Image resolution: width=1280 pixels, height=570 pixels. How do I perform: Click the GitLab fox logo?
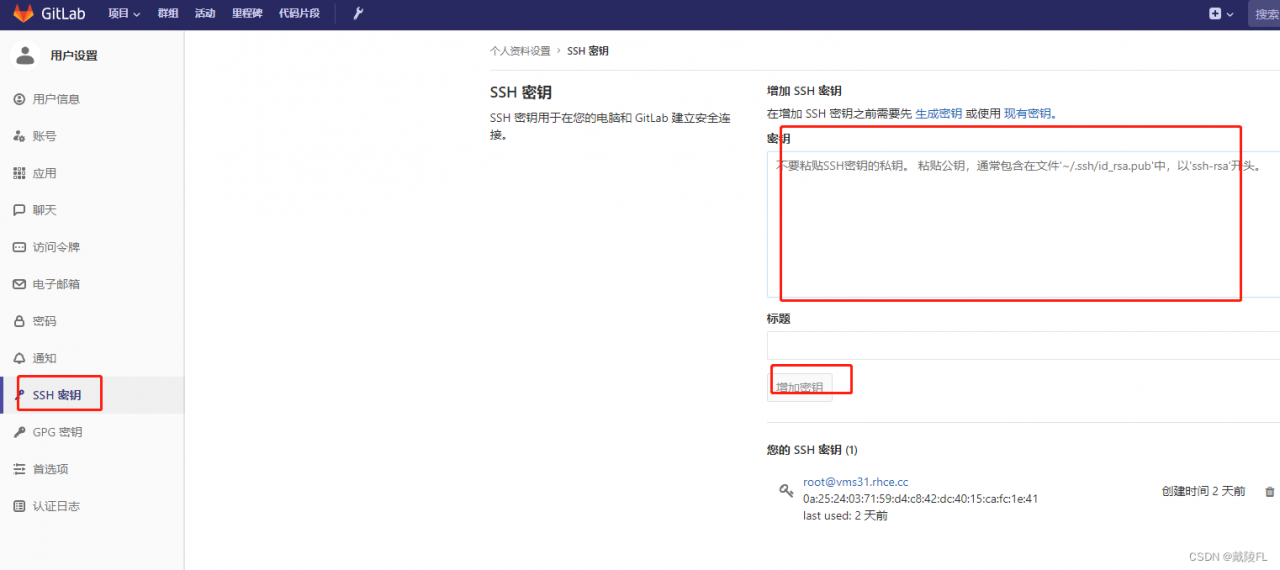point(22,14)
